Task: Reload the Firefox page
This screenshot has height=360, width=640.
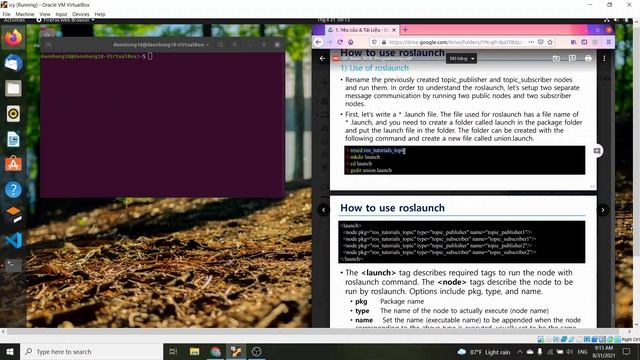Action: tap(340, 42)
